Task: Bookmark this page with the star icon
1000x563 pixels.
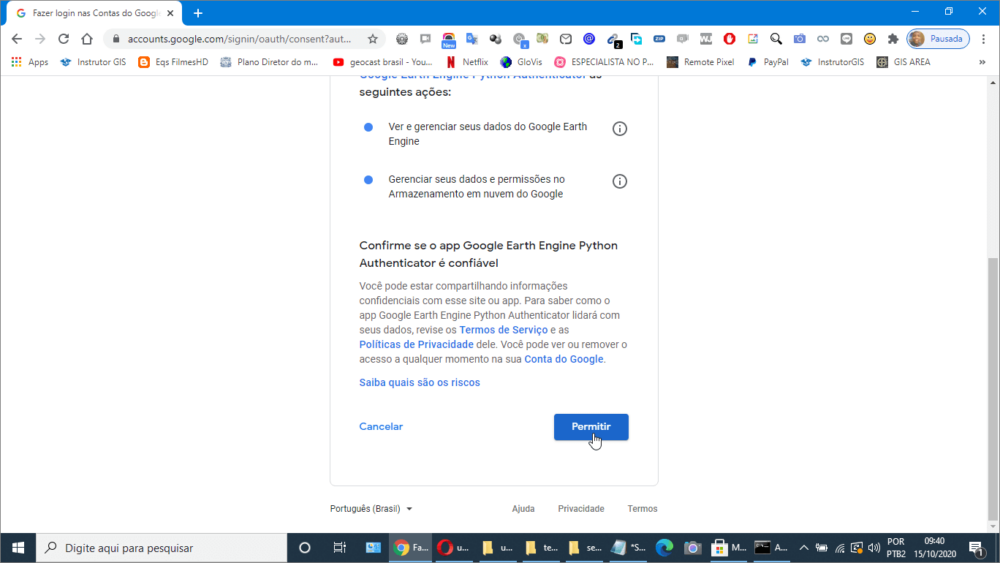Action: [x=373, y=39]
